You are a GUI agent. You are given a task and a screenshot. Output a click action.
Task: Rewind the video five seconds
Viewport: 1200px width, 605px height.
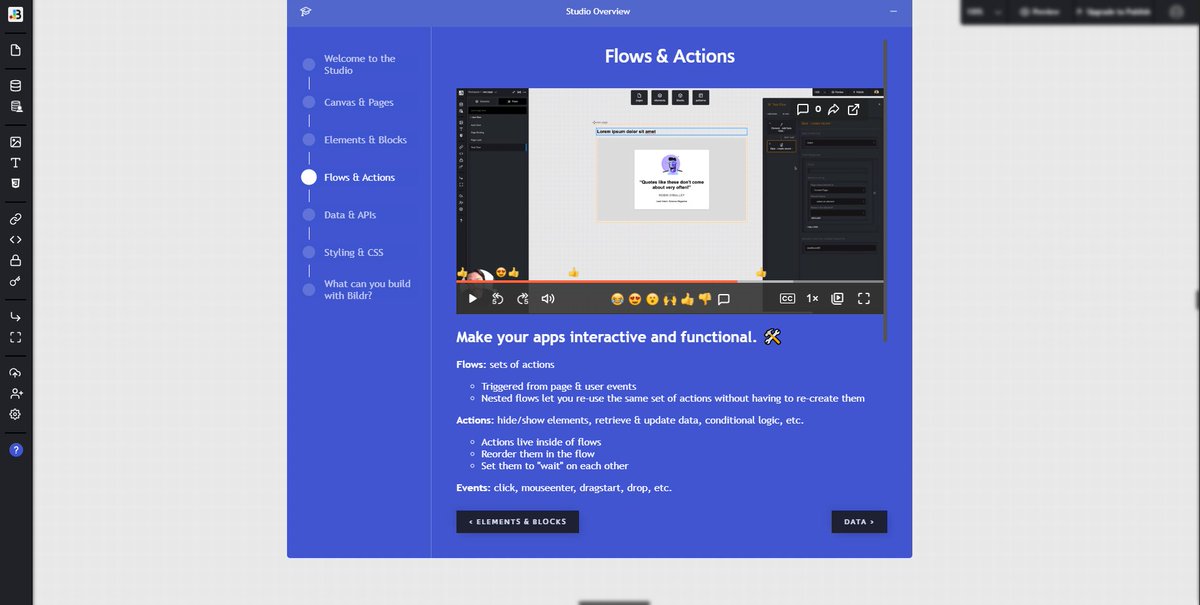497,298
